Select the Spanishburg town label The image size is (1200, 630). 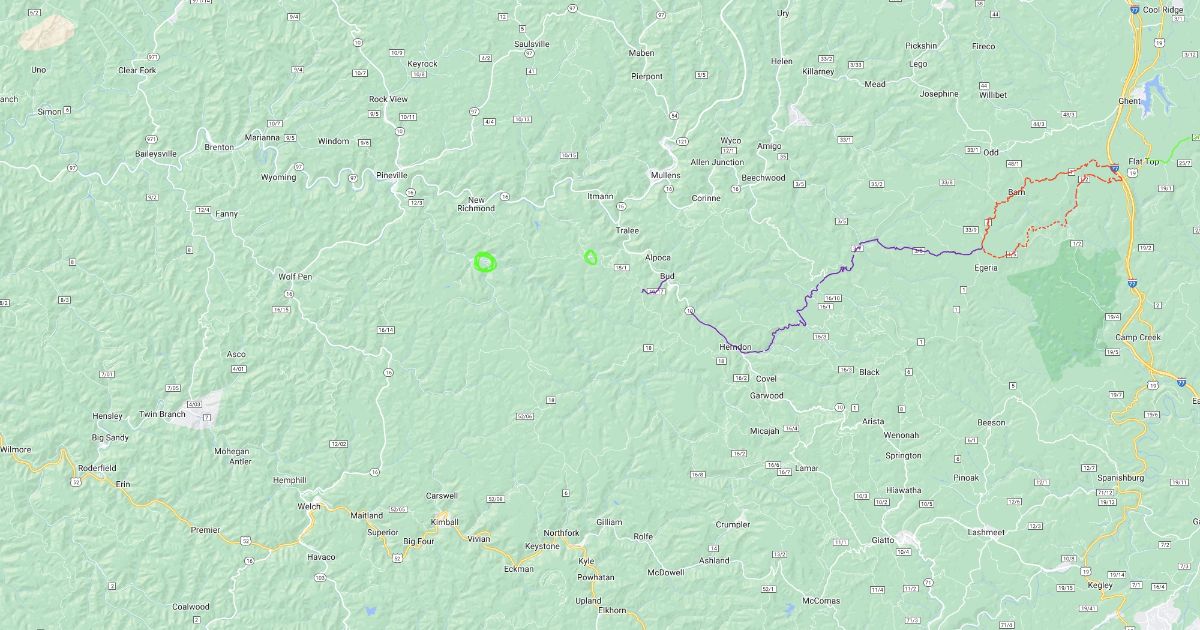pos(1119,478)
